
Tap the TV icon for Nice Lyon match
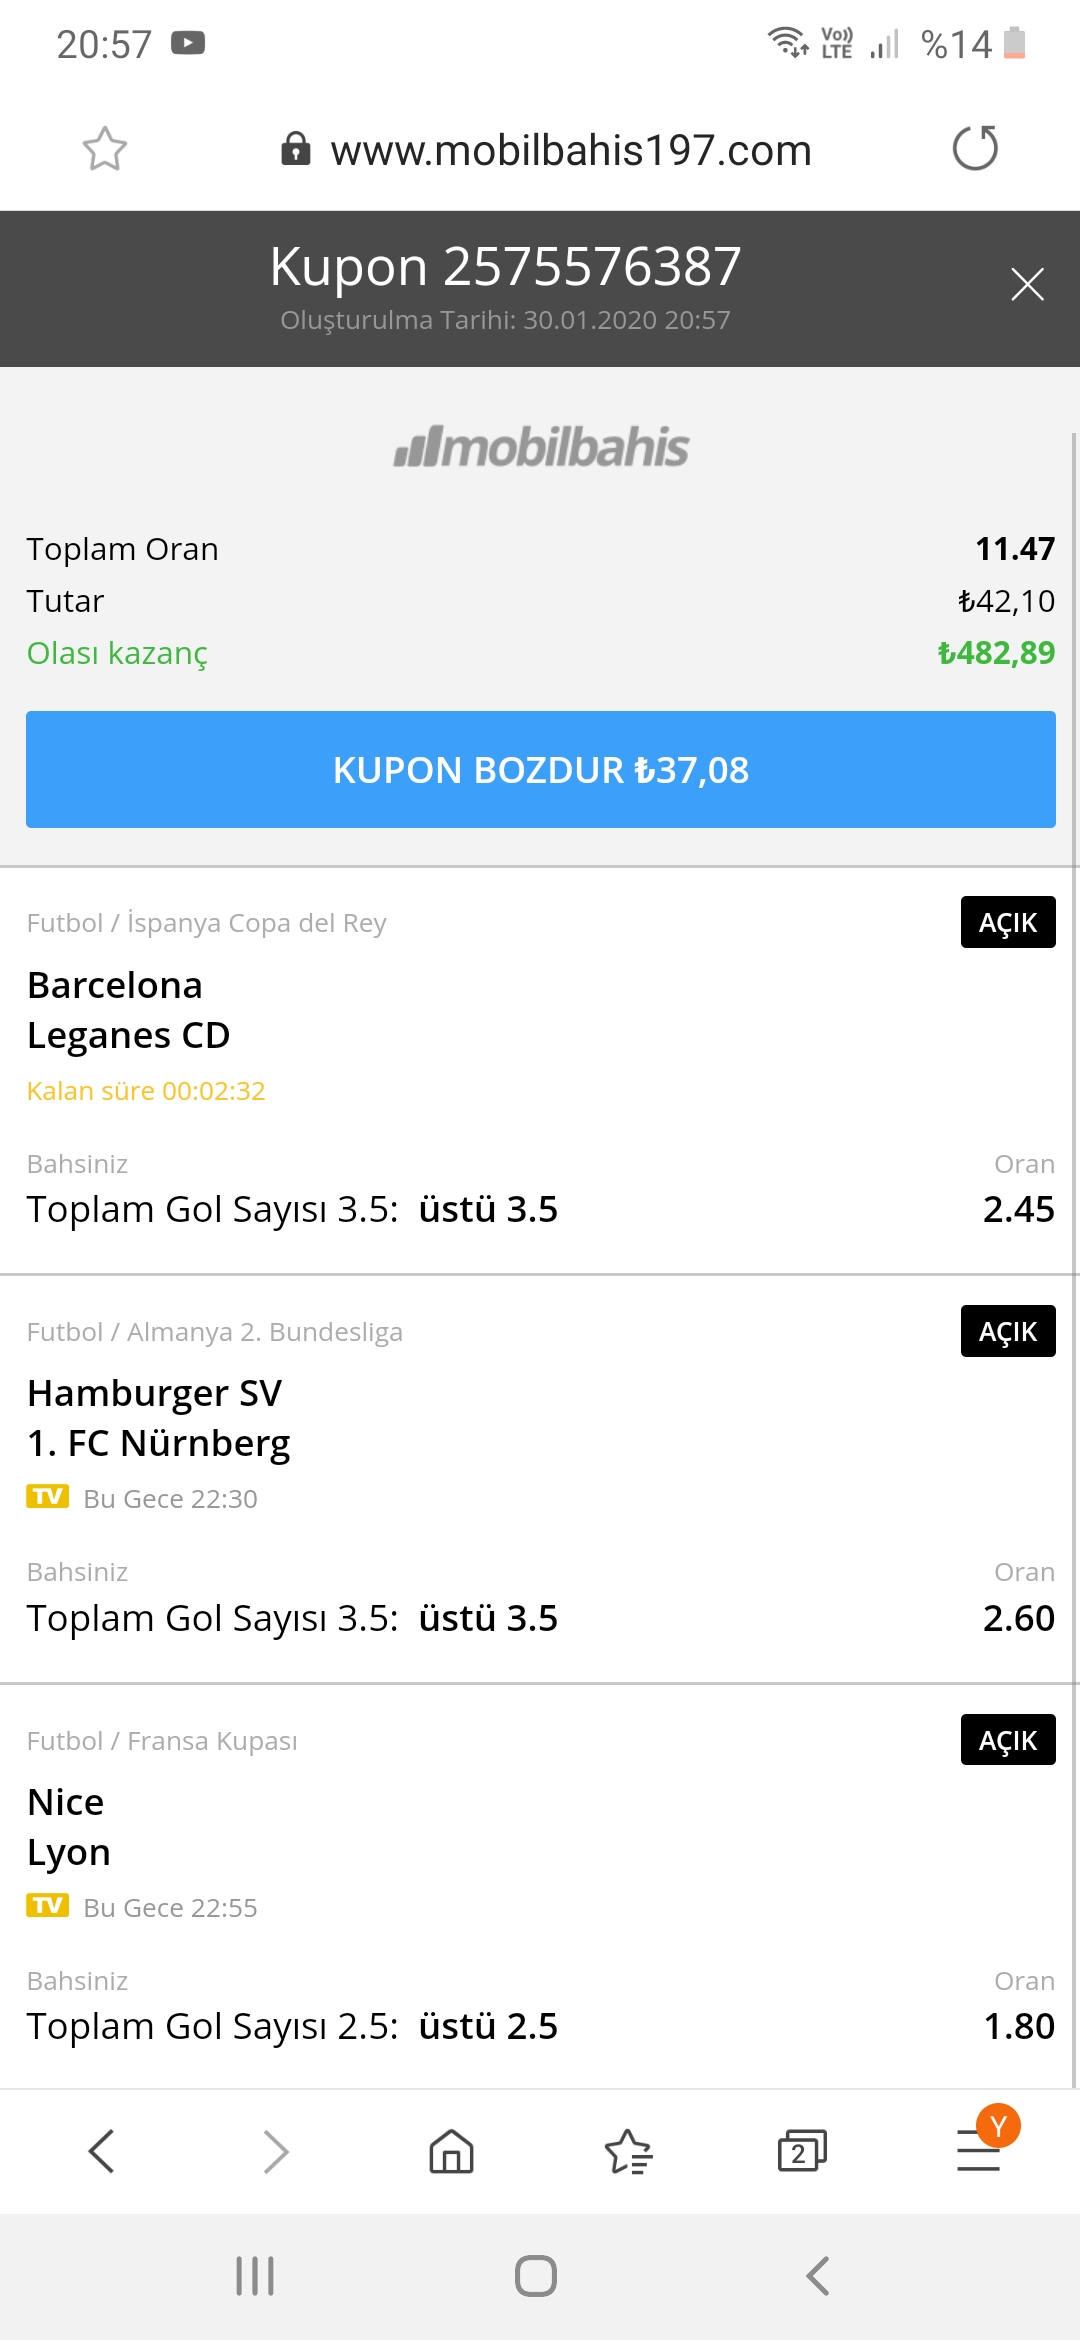pyautogui.click(x=47, y=1906)
